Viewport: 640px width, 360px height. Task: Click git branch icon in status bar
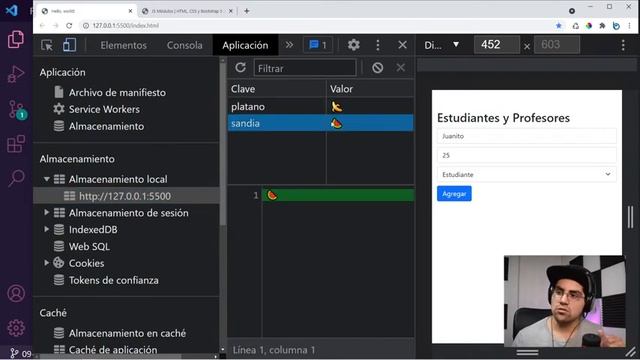point(14,353)
